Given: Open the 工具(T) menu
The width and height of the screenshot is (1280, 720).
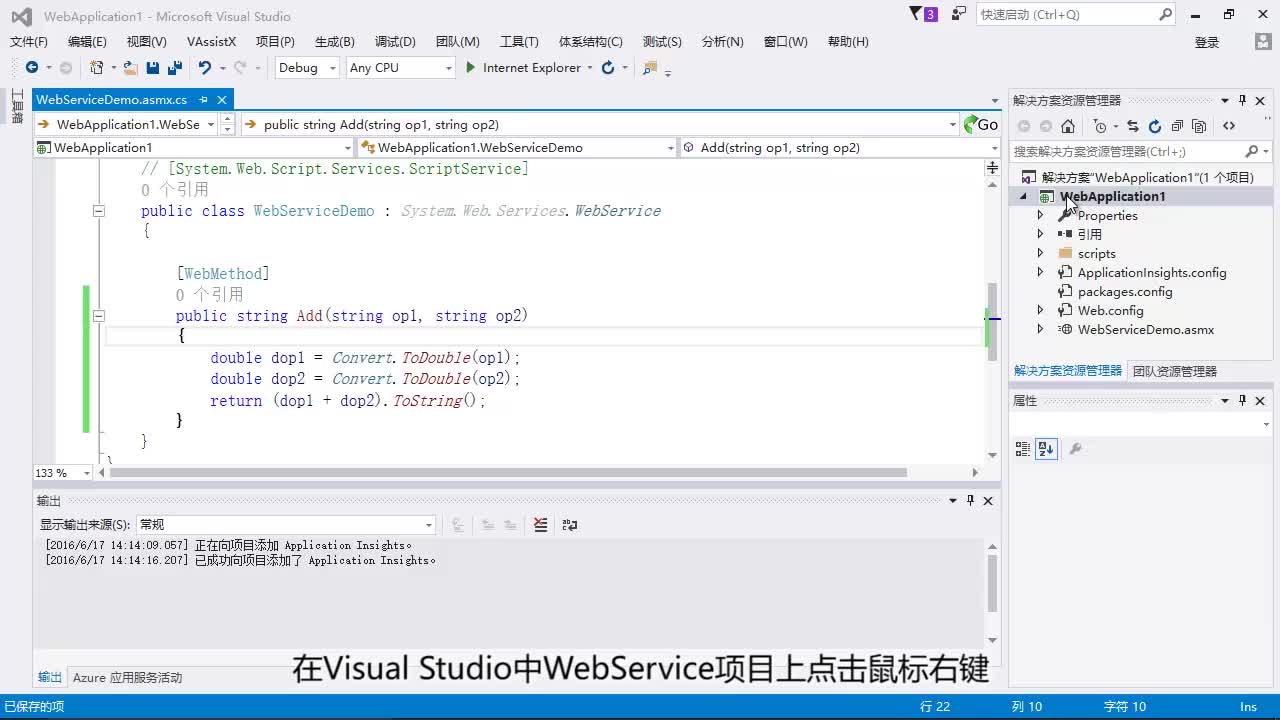Looking at the screenshot, I should [x=519, y=41].
